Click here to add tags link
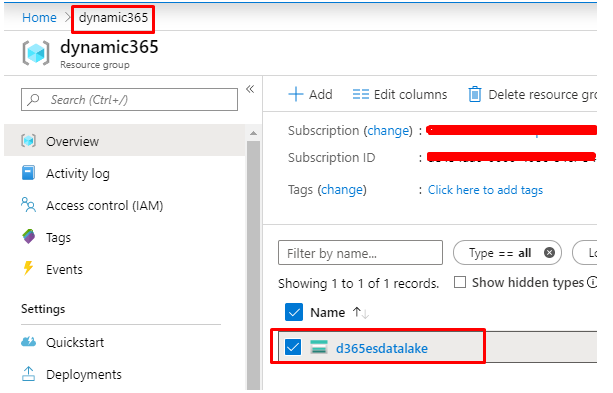The height and width of the screenshot is (393, 613). (485, 190)
